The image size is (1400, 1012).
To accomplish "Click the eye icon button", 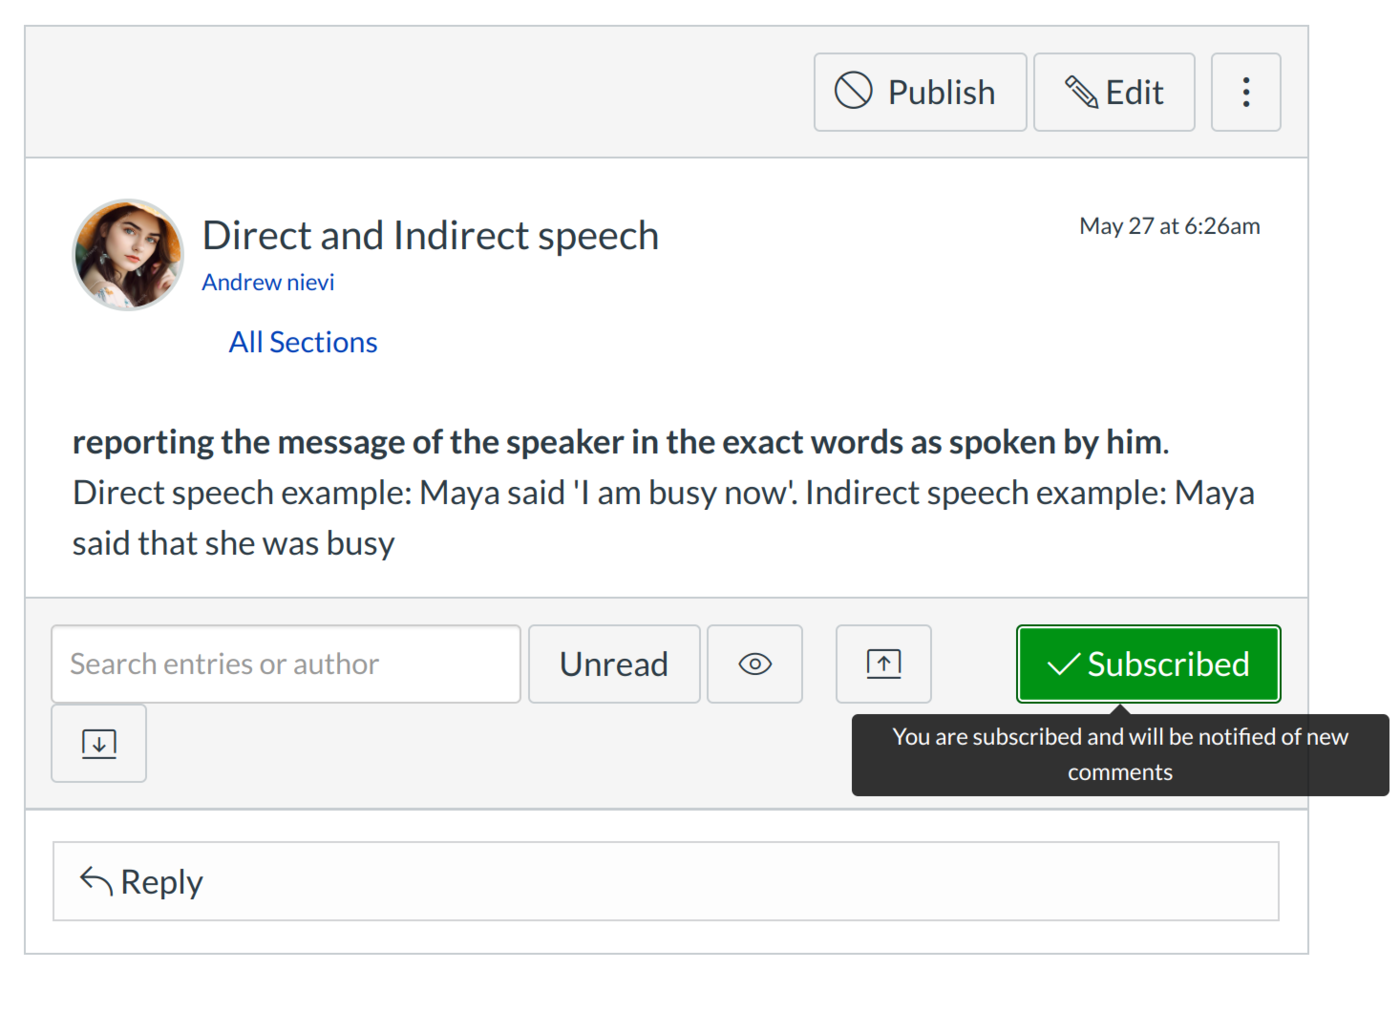I will coord(754,664).
